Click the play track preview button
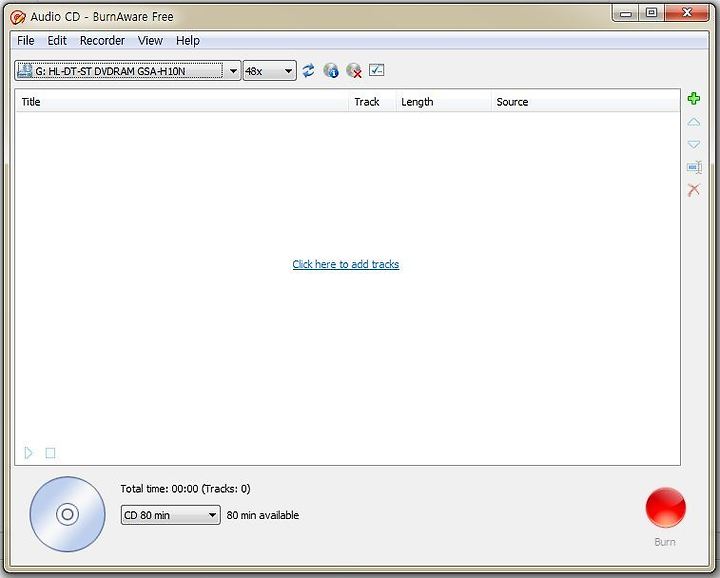 tap(28, 453)
